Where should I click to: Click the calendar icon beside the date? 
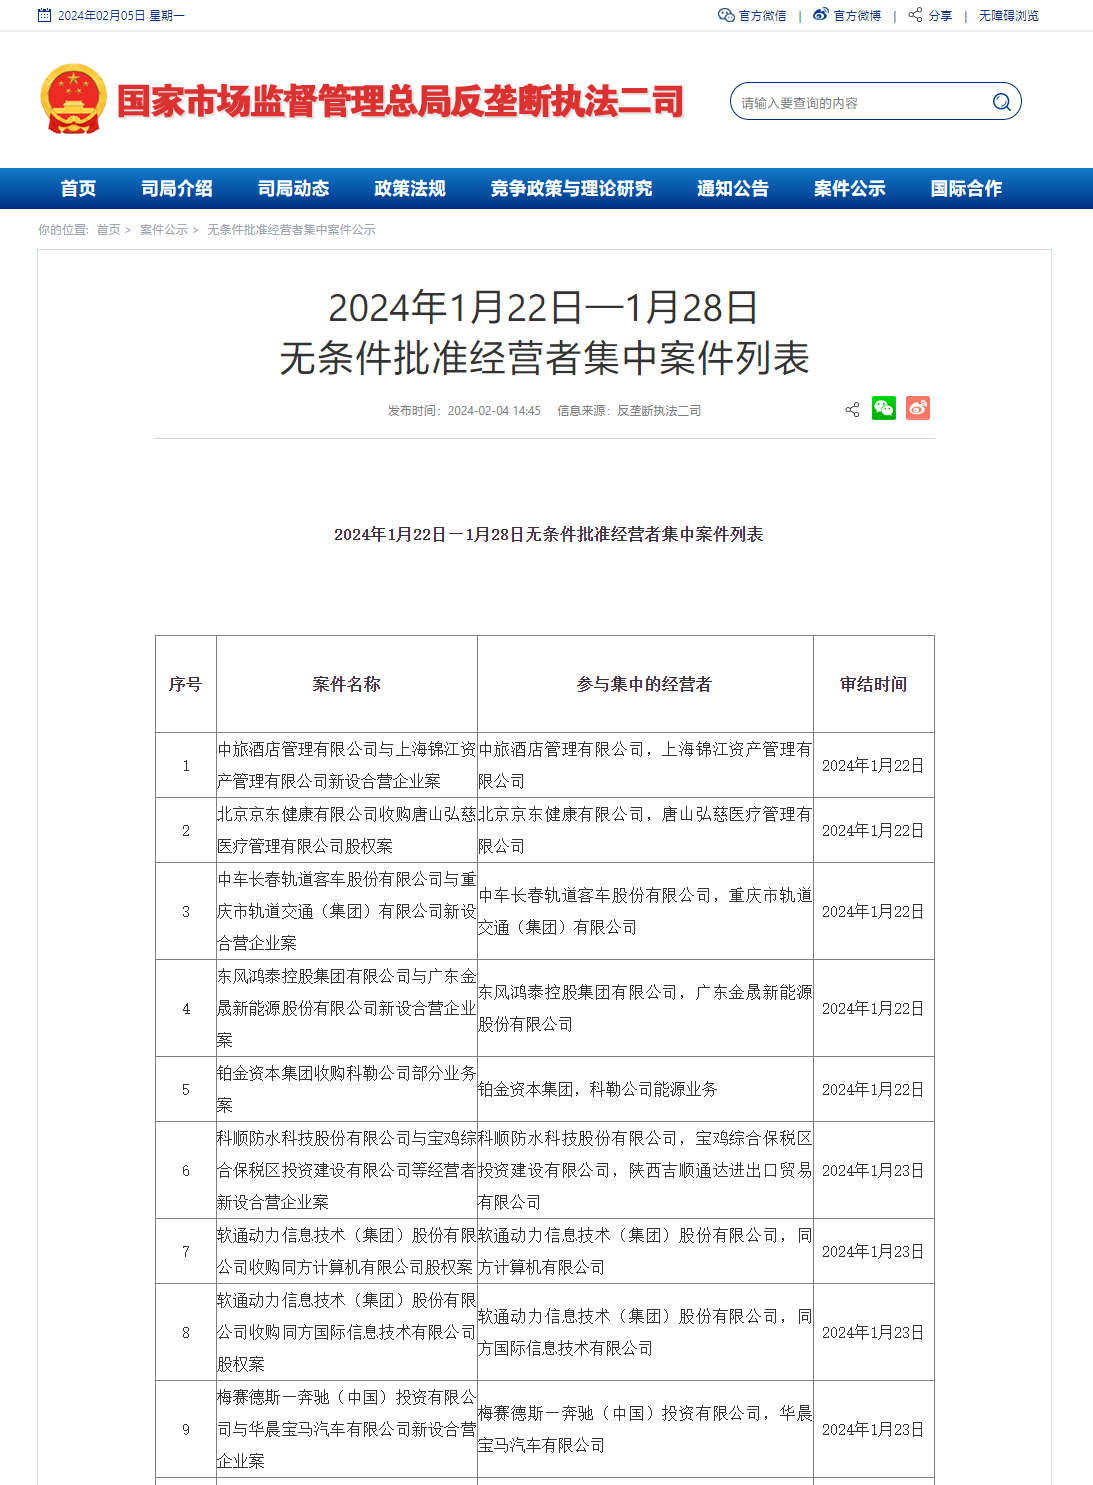(x=44, y=15)
